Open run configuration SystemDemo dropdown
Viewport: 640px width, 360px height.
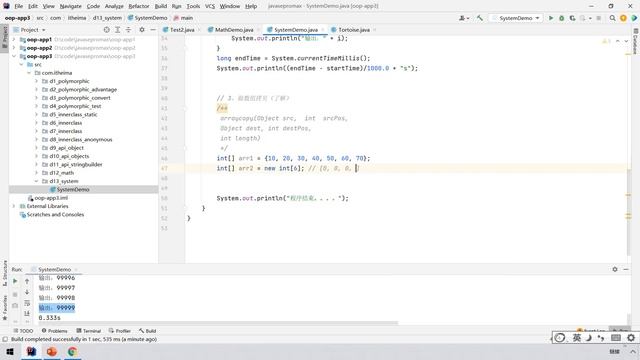(x=516, y=18)
